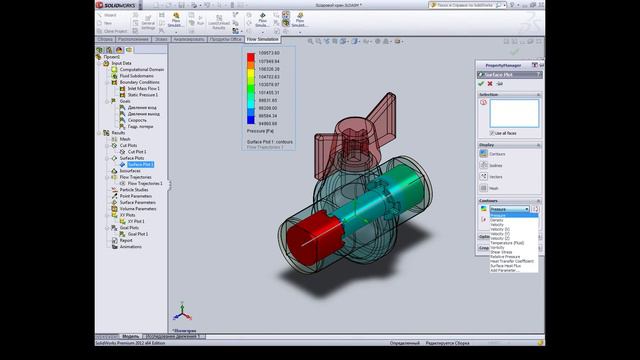Select Flow Trajectories 1 in the tree
Screen dimensions: 640x360
click(145, 183)
